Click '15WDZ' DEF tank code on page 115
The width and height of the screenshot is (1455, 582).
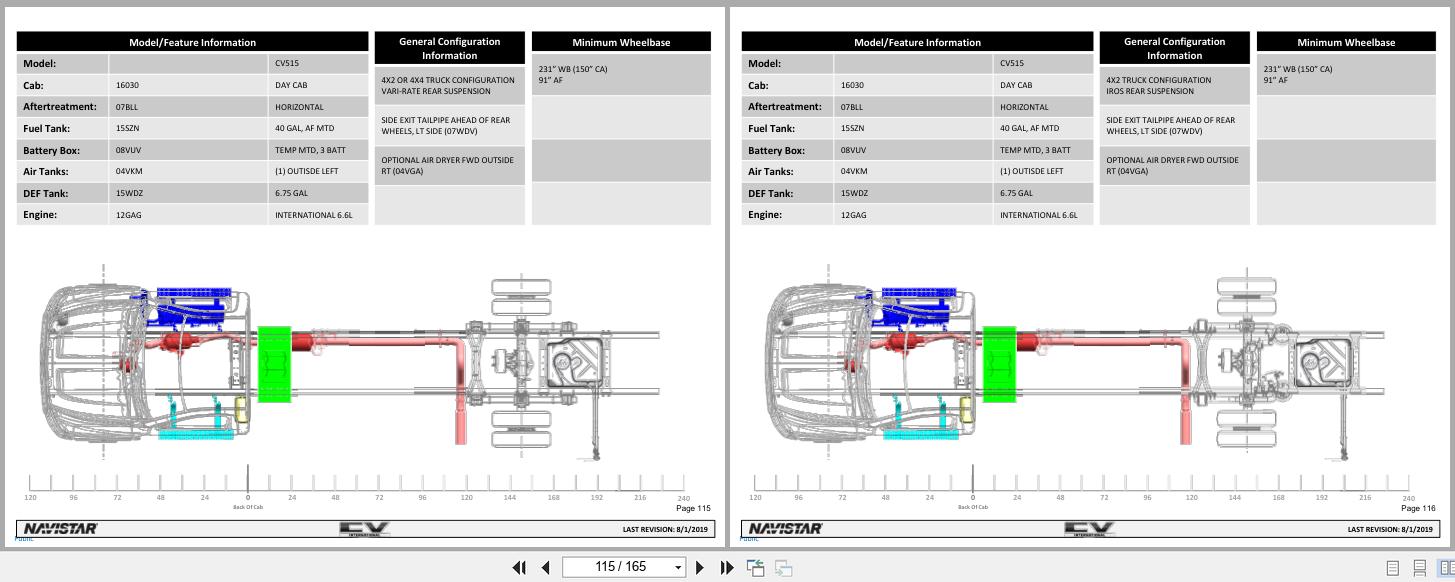[129, 193]
